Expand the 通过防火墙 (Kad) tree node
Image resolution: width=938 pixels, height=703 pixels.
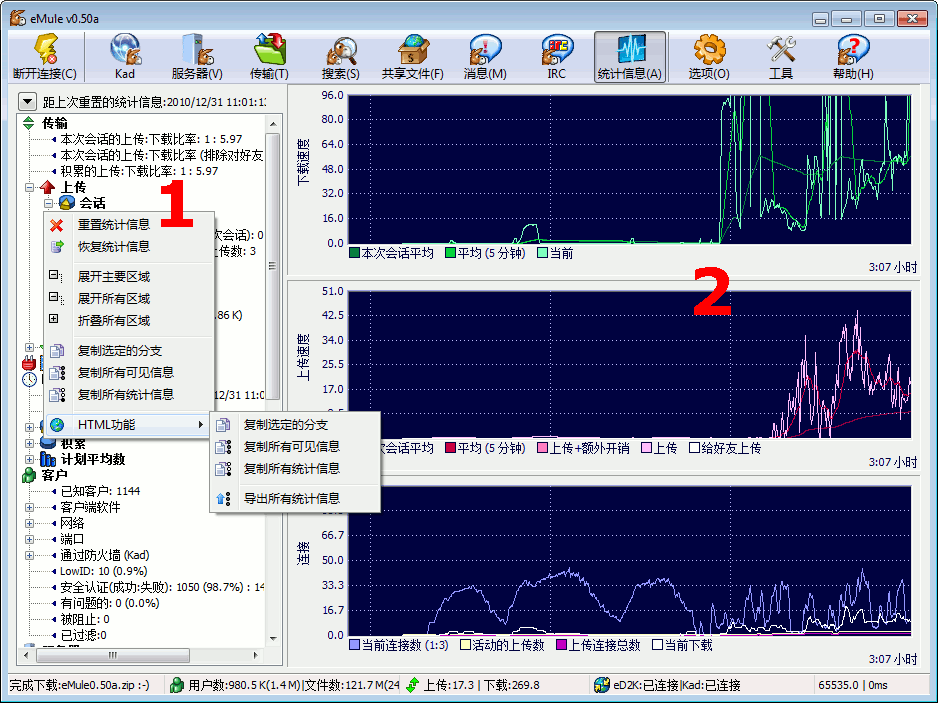point(30,555)
